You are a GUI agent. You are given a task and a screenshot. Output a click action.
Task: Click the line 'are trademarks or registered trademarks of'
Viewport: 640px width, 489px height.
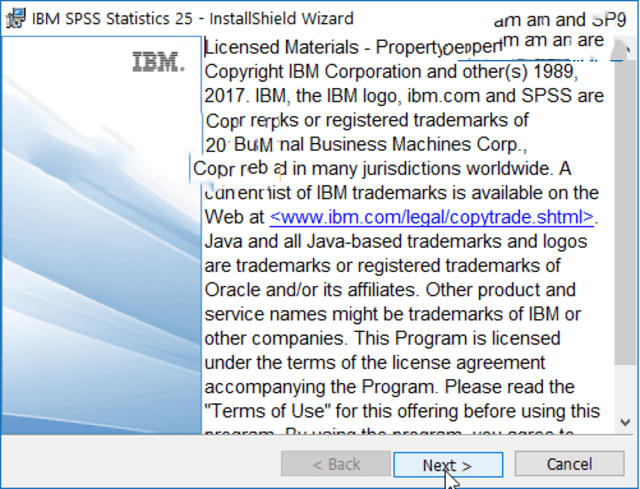click(x=382, y=266)
